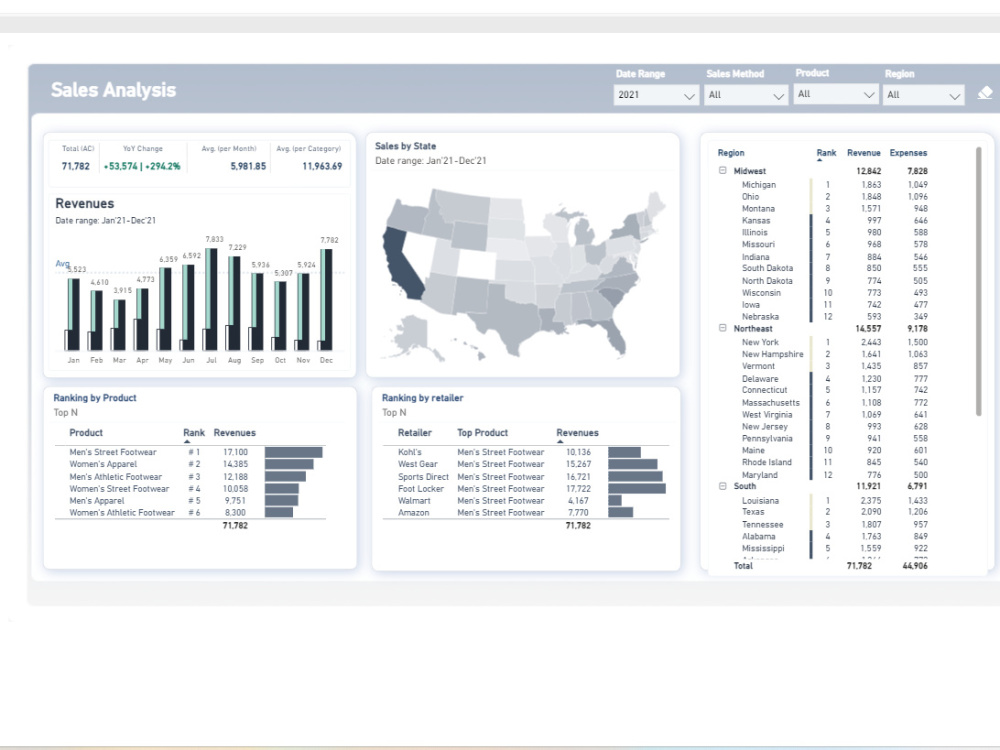Click the Sales Analysis title

[114, 90]
